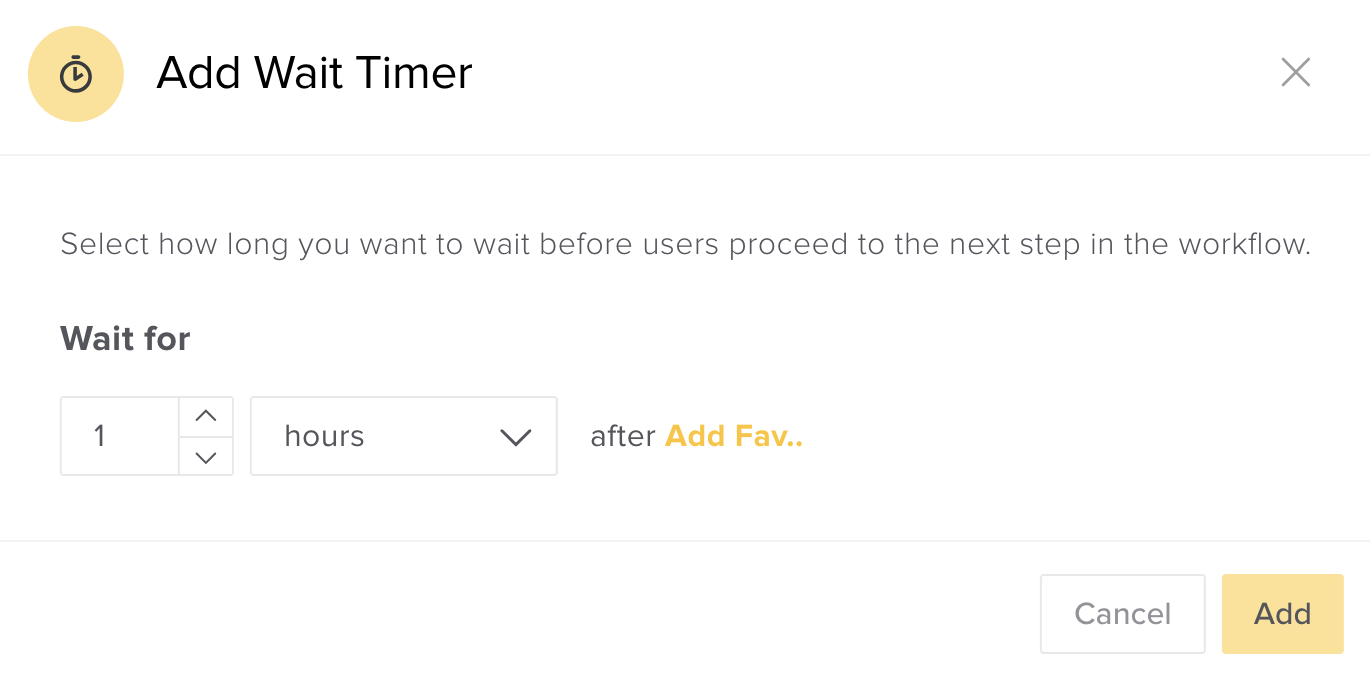The image size is (1370, 680).
Task: Confirm with the yellow Add button
Action: [1282, 613]
